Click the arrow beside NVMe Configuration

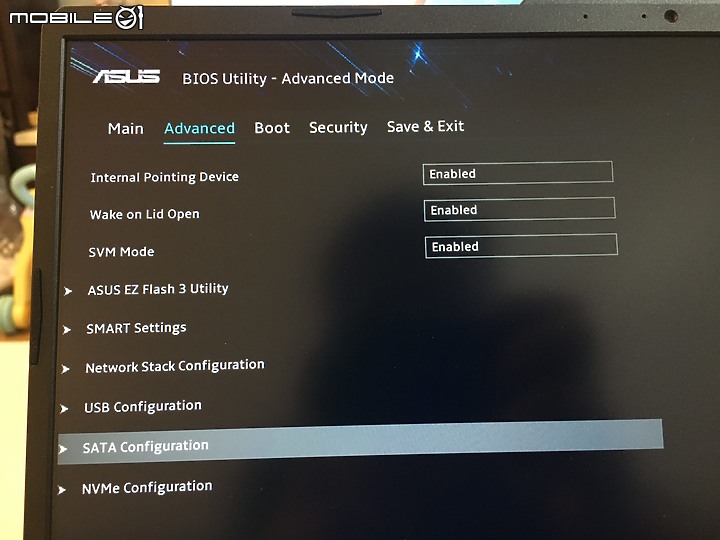click(x=62, y=490)
